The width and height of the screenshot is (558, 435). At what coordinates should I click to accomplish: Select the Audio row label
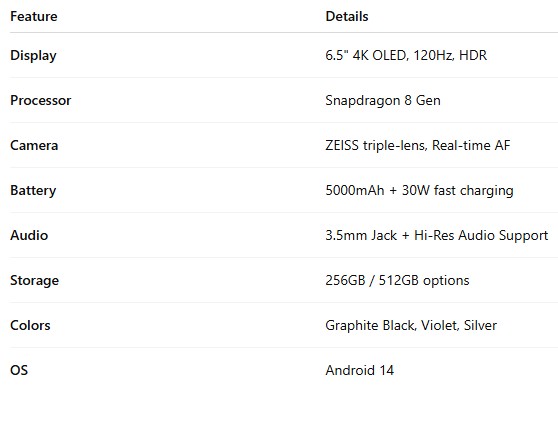coord(29,235)
